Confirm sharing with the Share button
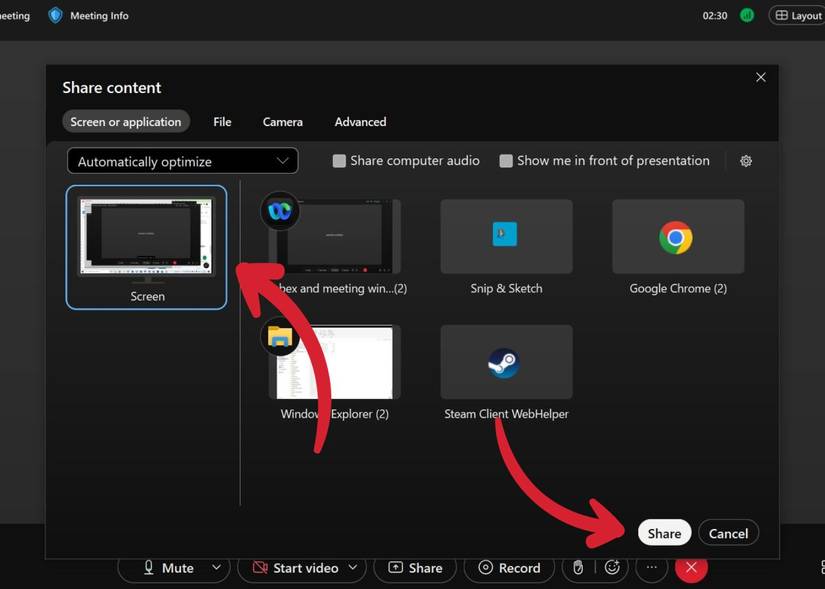The height and width of the screenshot is (589, 825). point(664,533)
